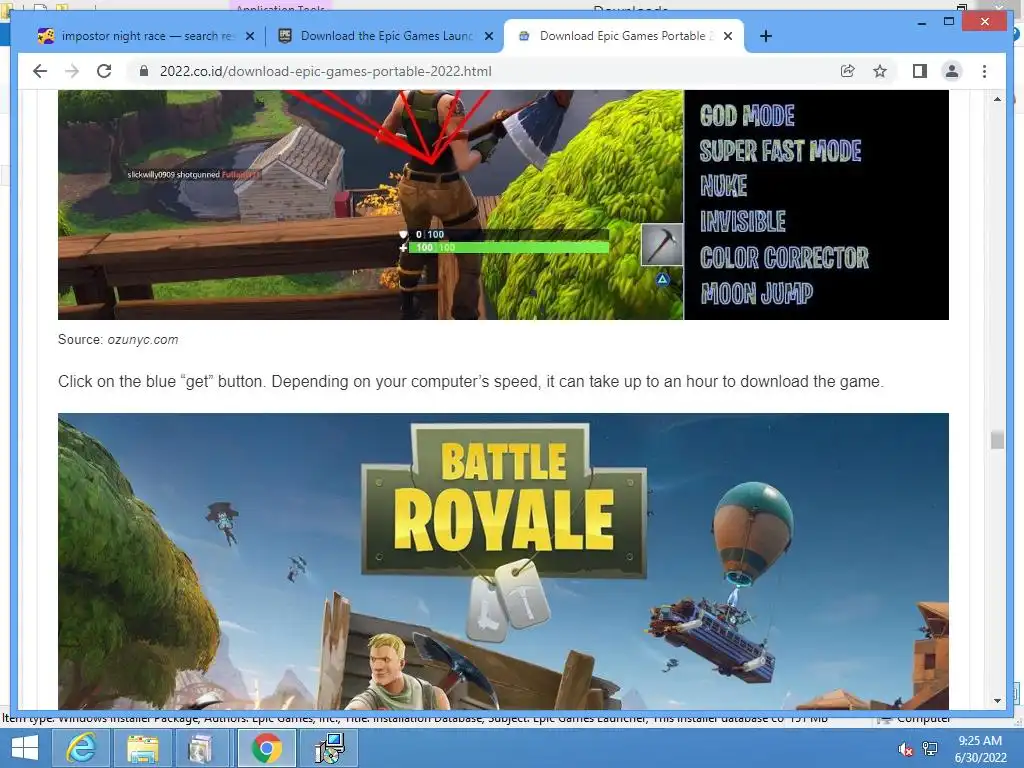
Task: Select Chrome on the taskbar
Action: 266,748
